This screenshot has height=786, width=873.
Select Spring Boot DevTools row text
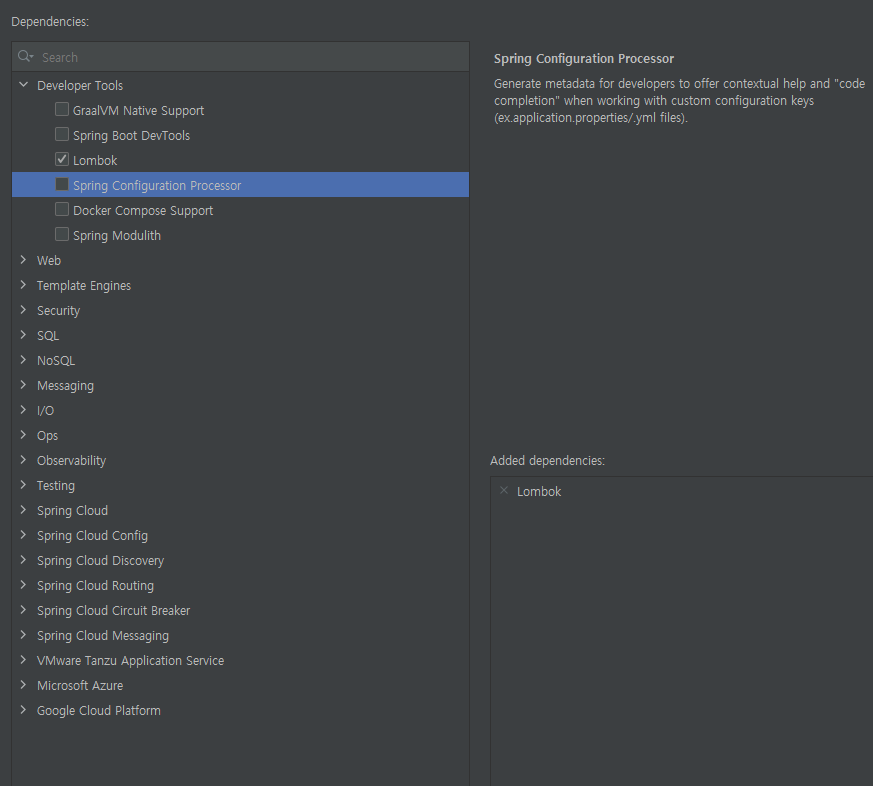coord(131,136)
